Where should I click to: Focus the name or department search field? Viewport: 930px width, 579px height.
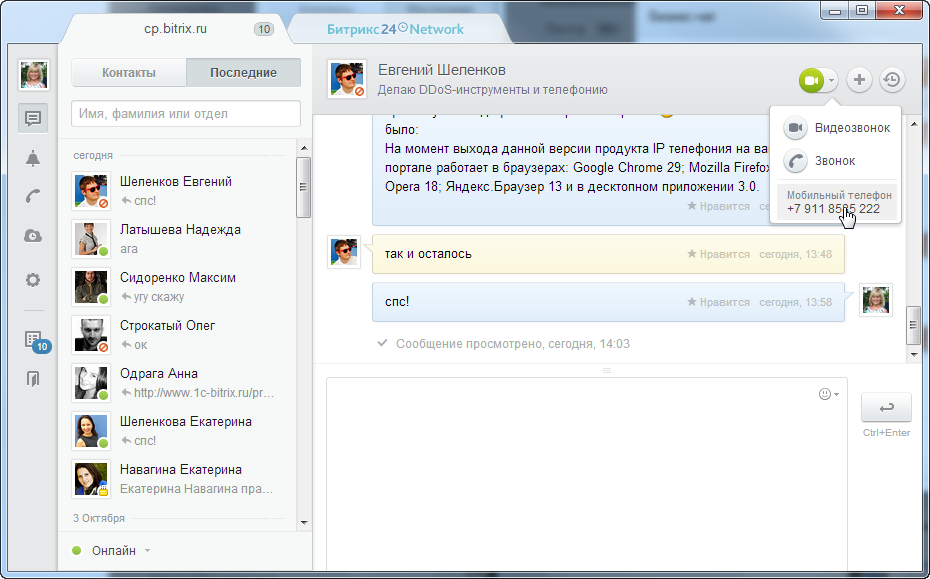186,113
